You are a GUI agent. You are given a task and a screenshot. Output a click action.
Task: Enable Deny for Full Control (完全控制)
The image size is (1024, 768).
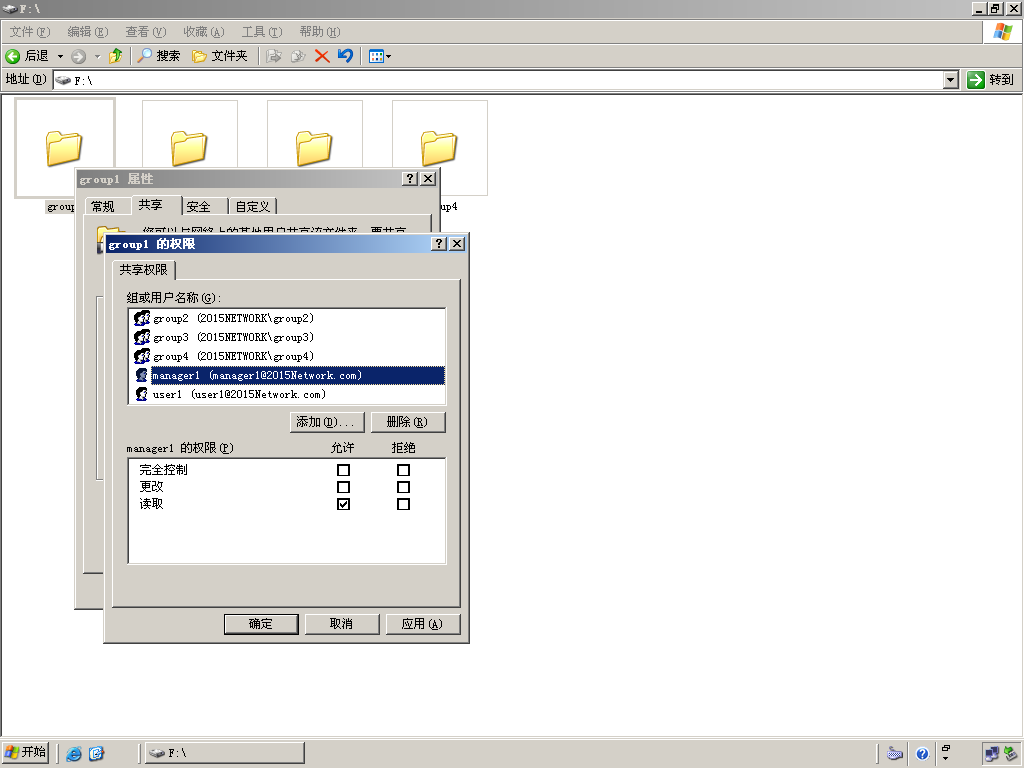[404, 470]
